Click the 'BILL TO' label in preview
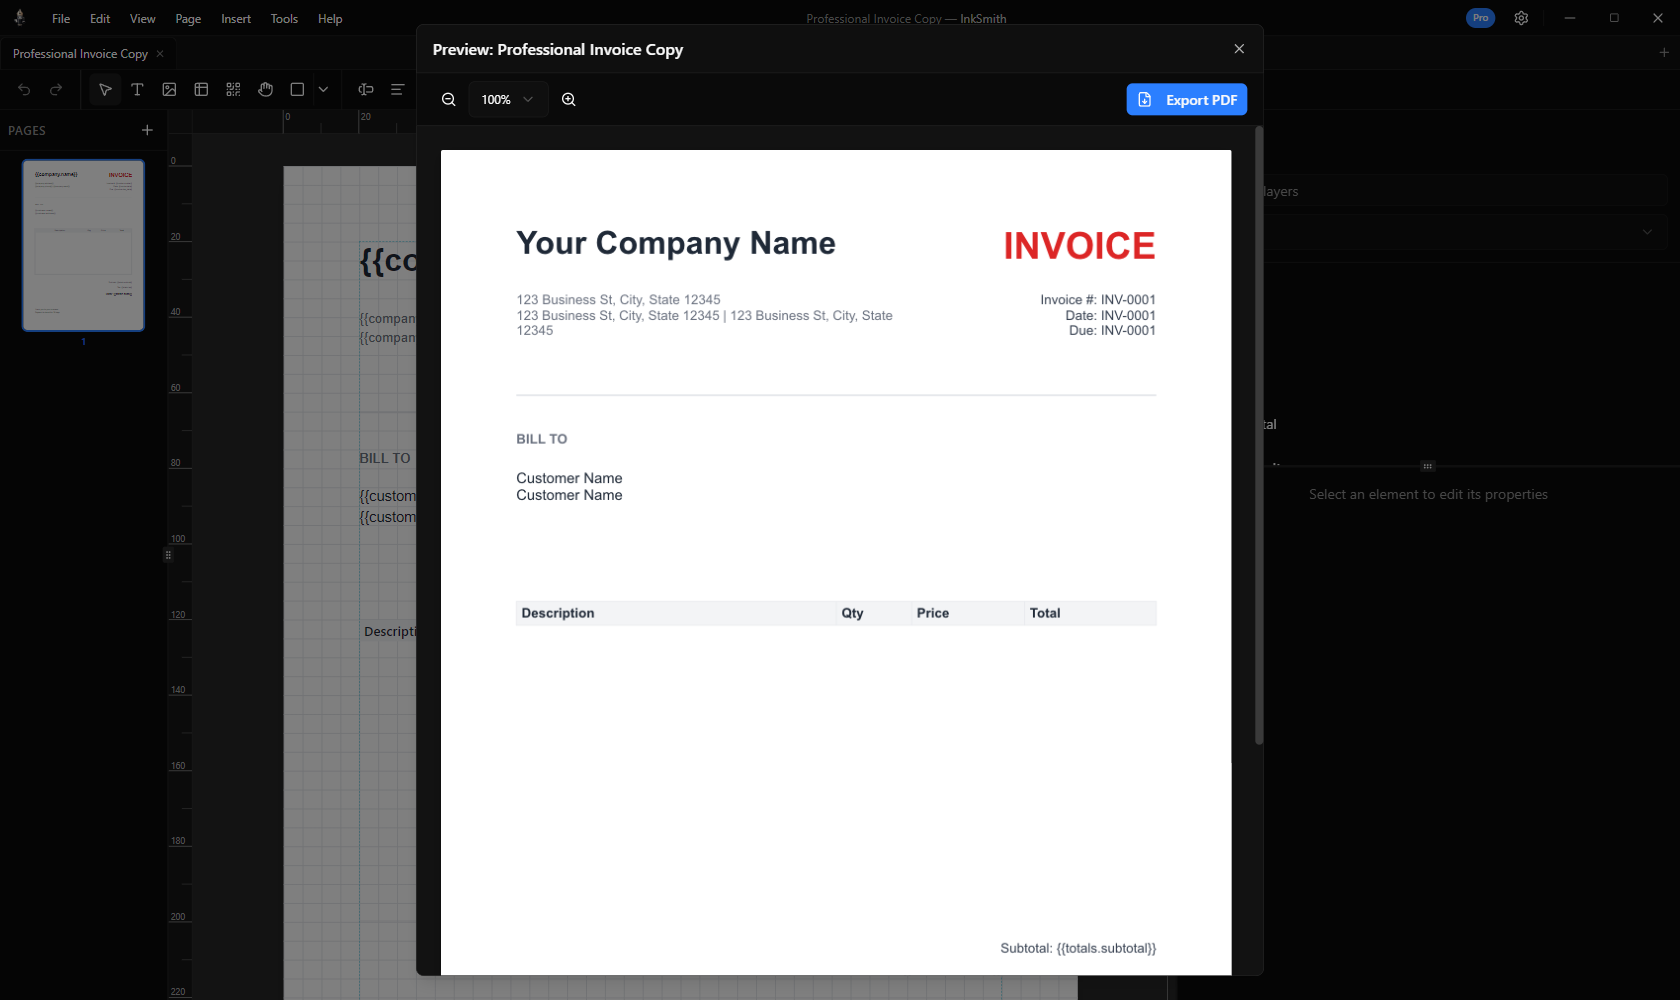Viewport: 1680px width, 1000px height. point(542,439)
